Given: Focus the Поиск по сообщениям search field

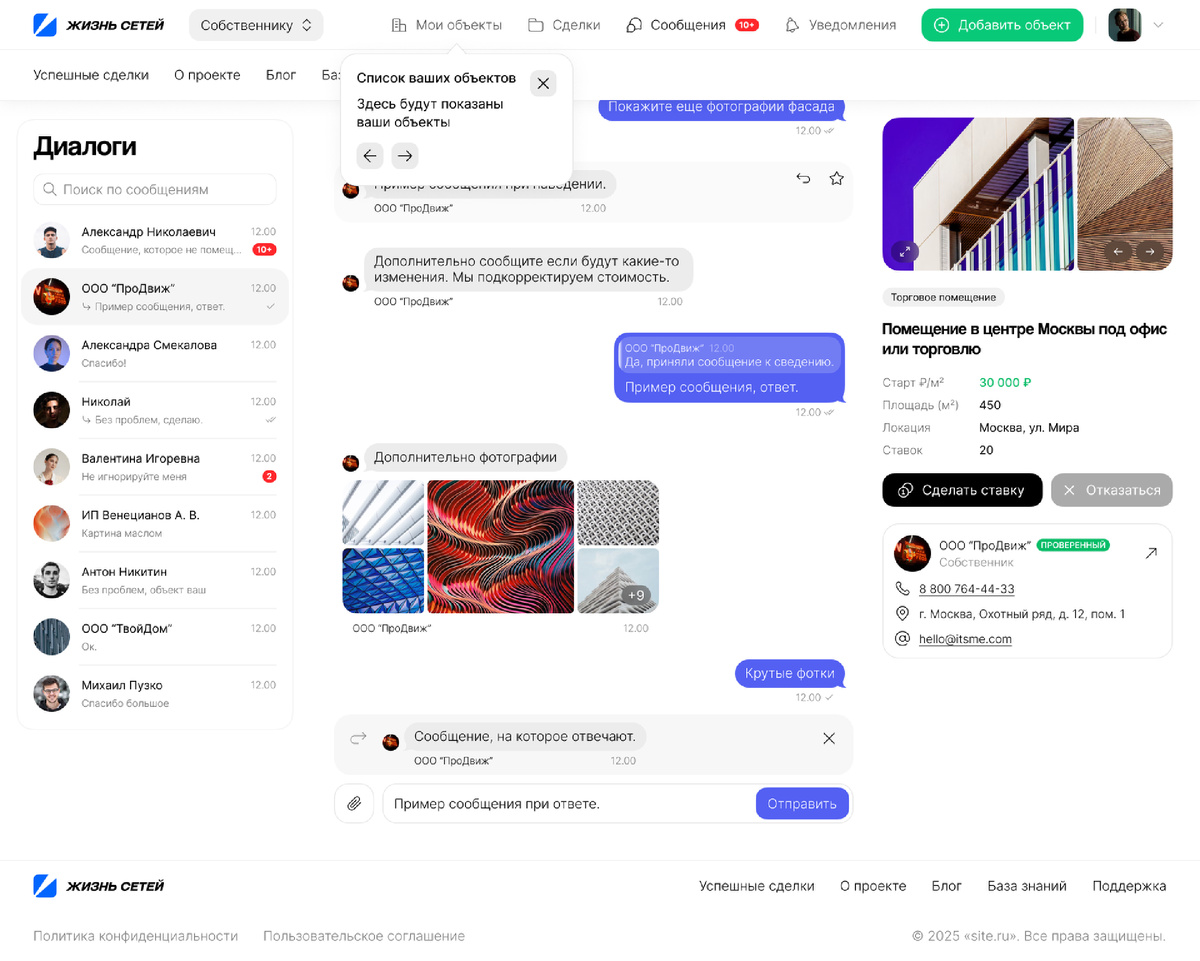Looking at the screenshot, I should 155,189.
